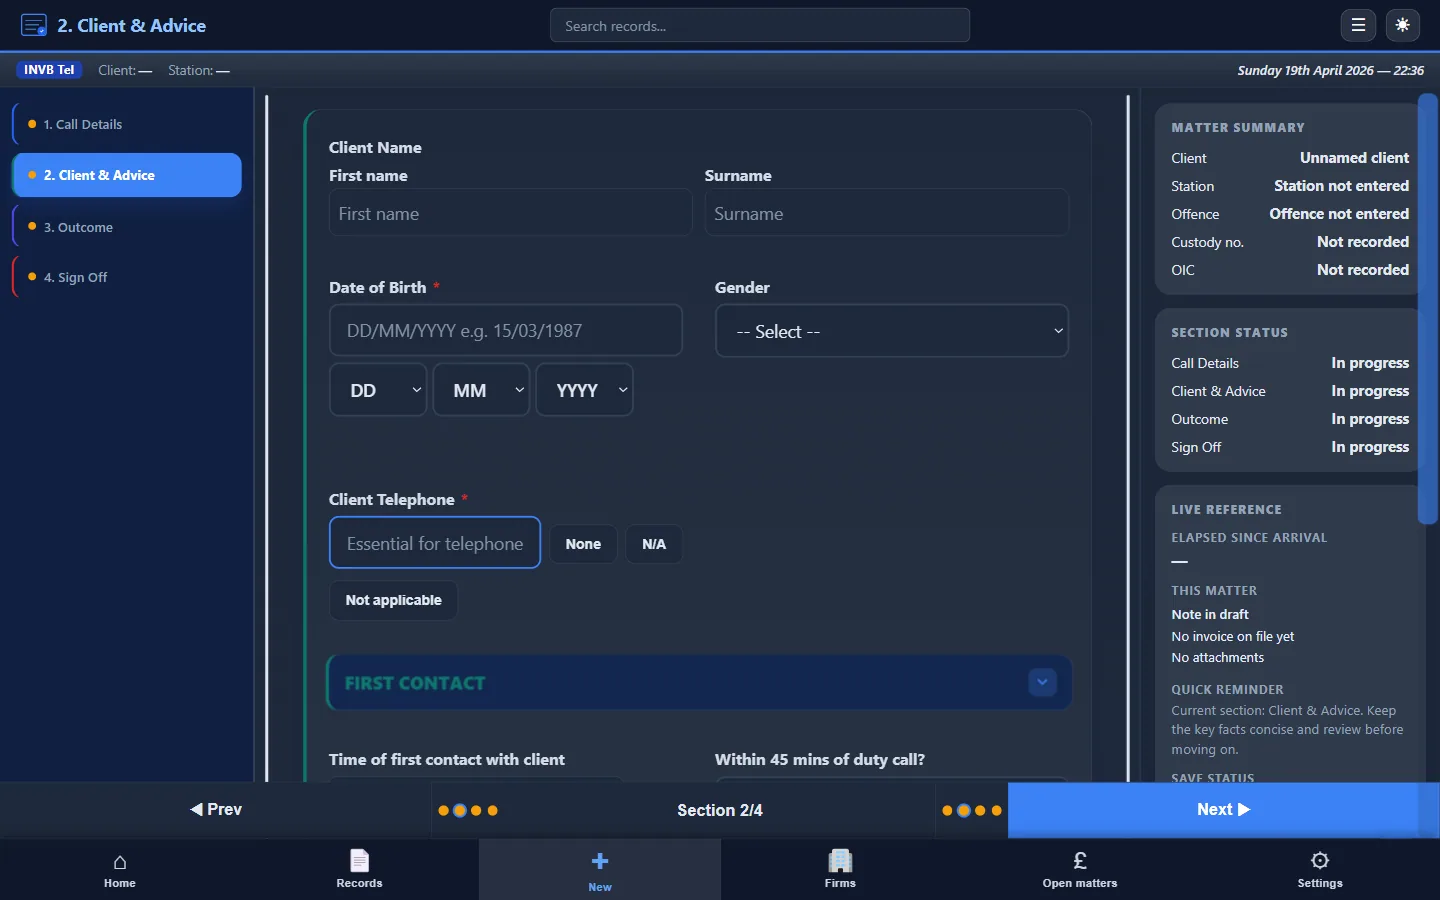This screenshot has height=900, width=1440.
Task: Click the app logo icon beside the title
Action: [34, 25]
